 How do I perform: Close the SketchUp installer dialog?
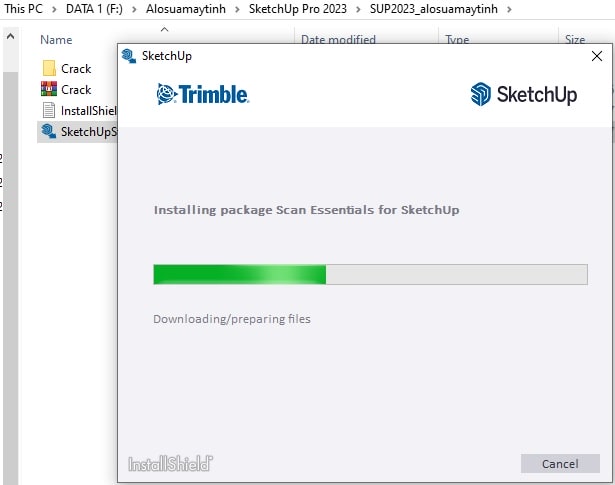tap(597, 56)
